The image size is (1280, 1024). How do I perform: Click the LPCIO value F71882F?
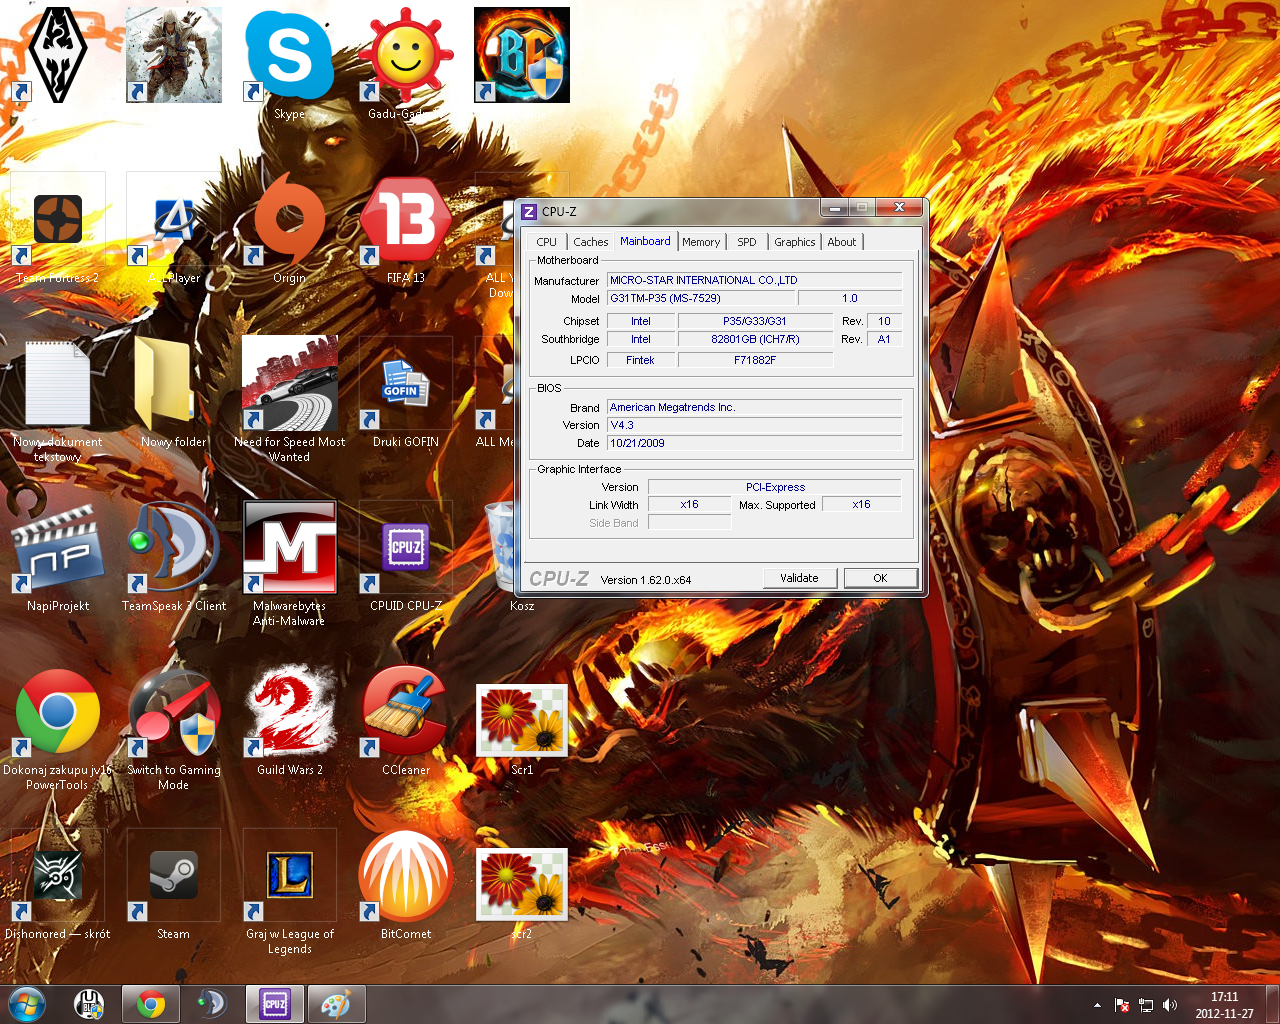tap(755, 360)
